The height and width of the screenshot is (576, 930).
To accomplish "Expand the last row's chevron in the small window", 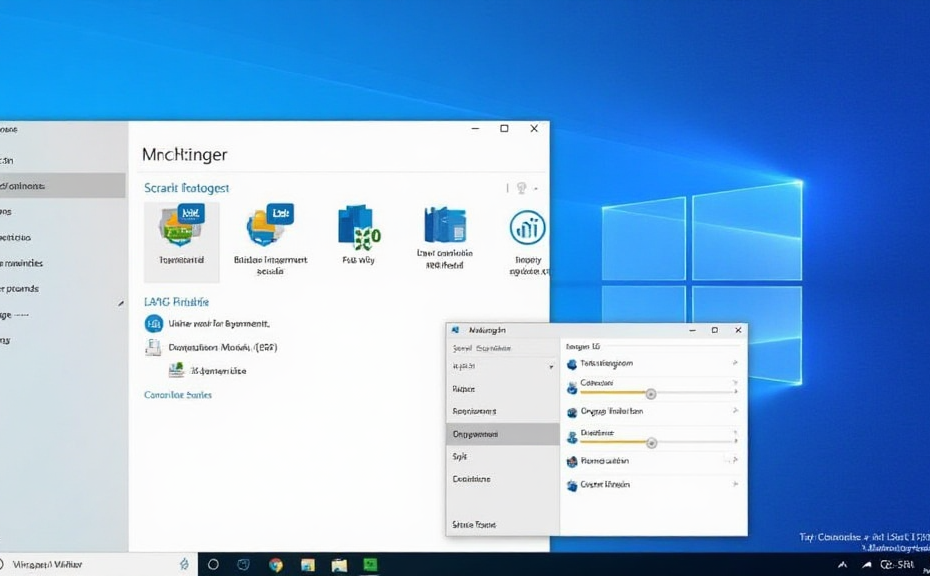I will [735, 485].
